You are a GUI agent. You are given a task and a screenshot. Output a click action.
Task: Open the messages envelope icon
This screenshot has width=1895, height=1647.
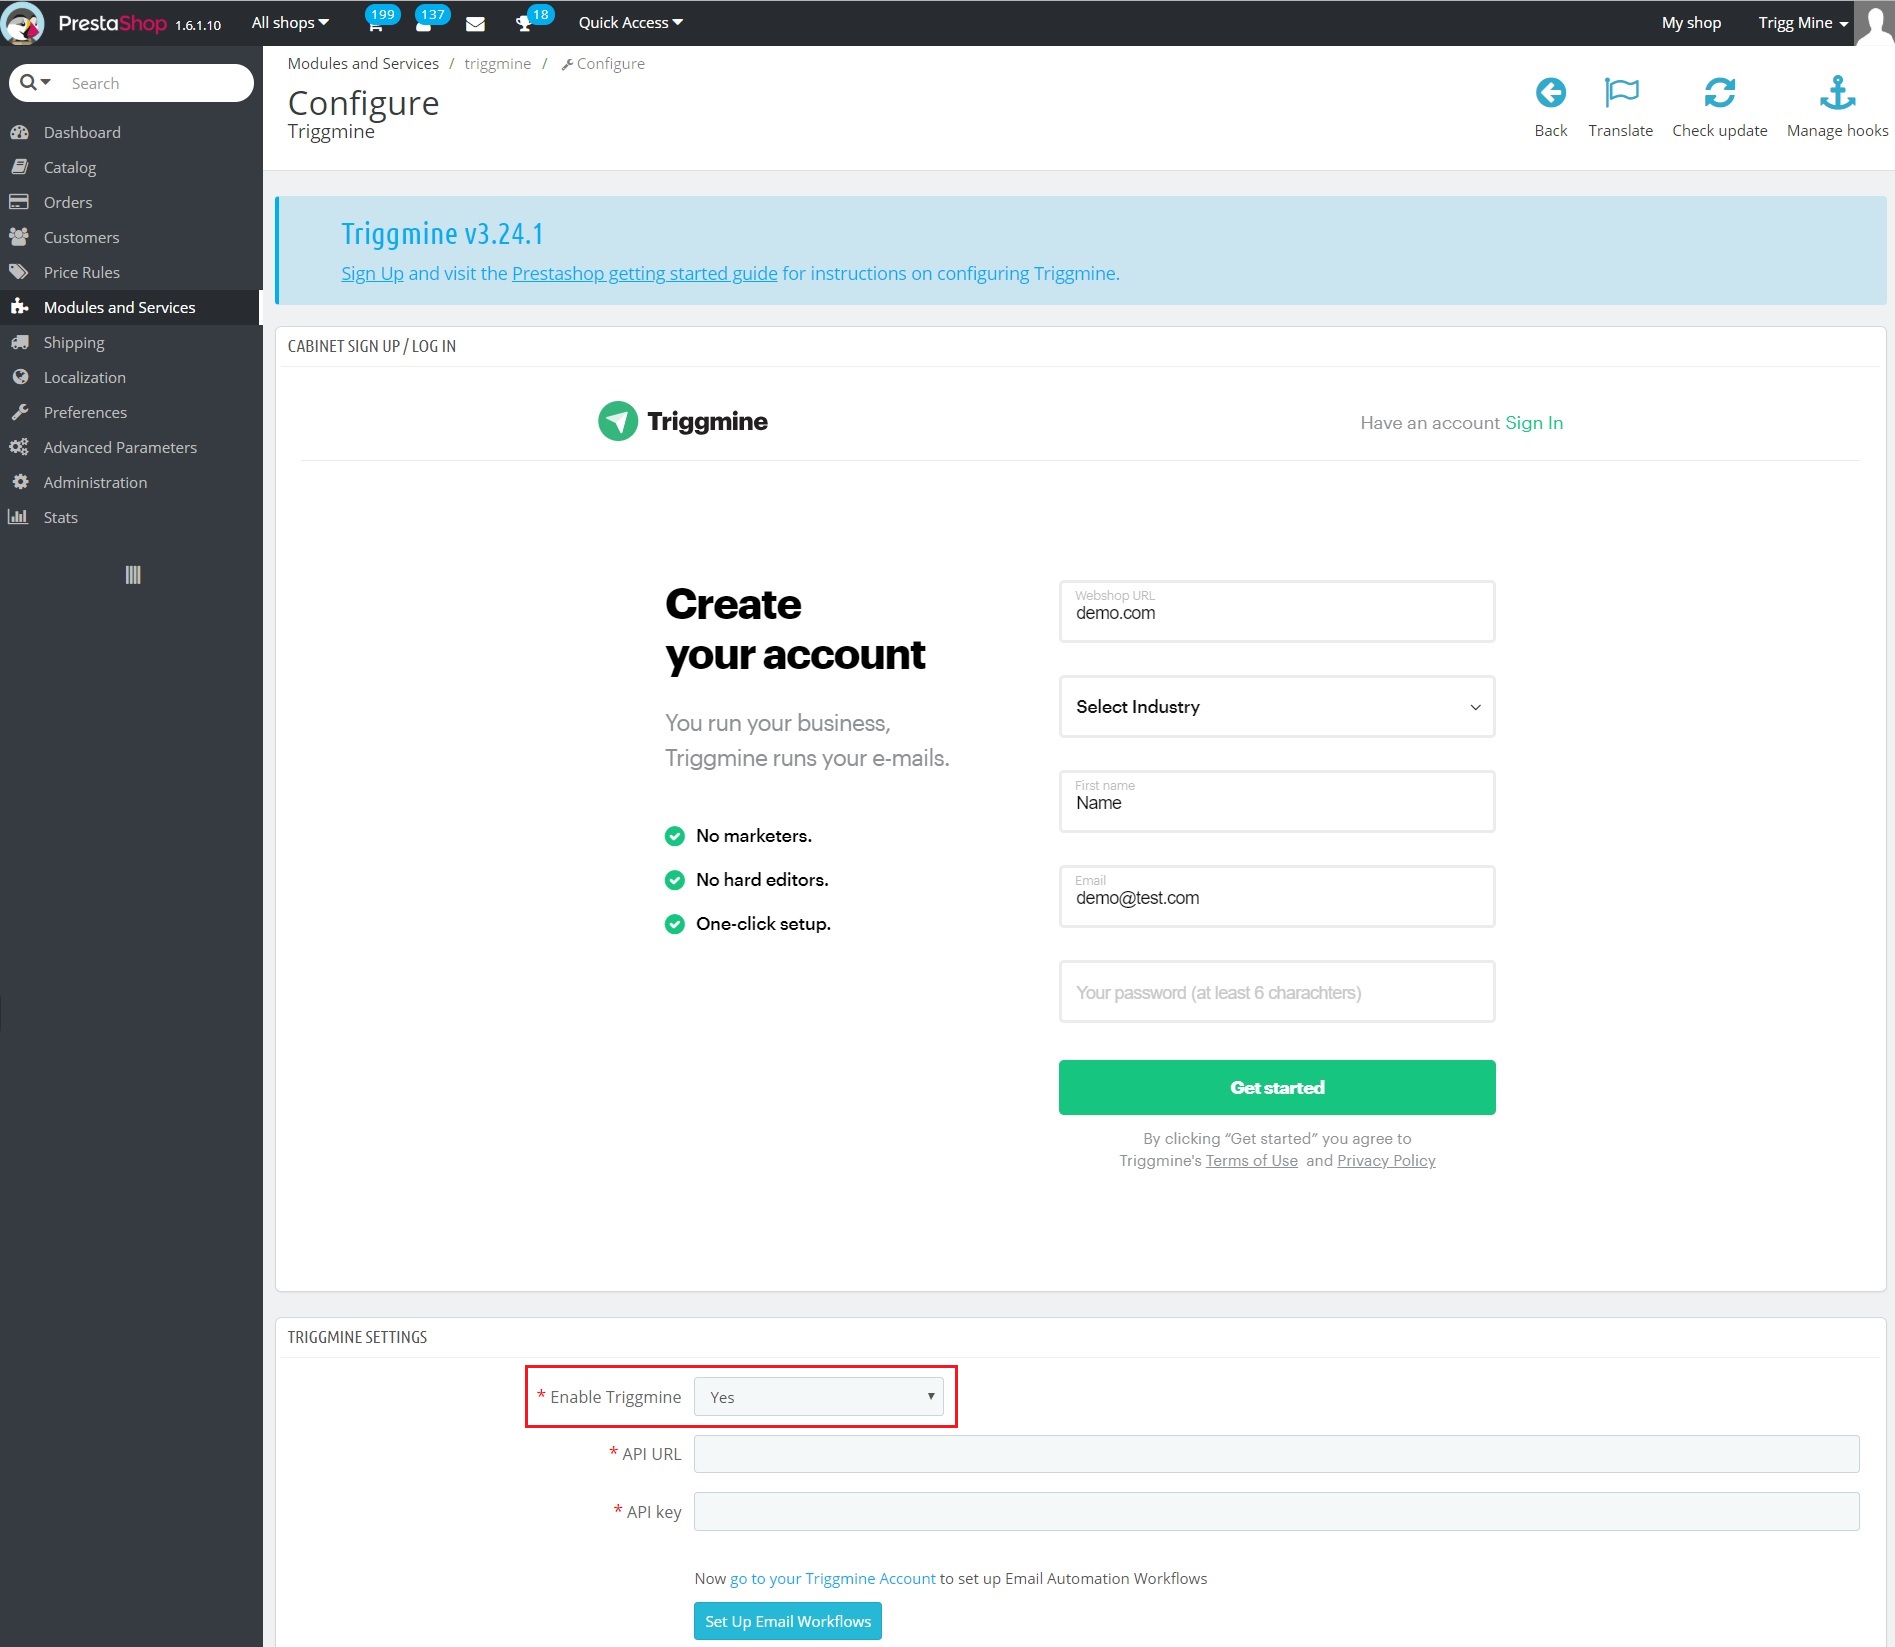(x=475, y=24)
